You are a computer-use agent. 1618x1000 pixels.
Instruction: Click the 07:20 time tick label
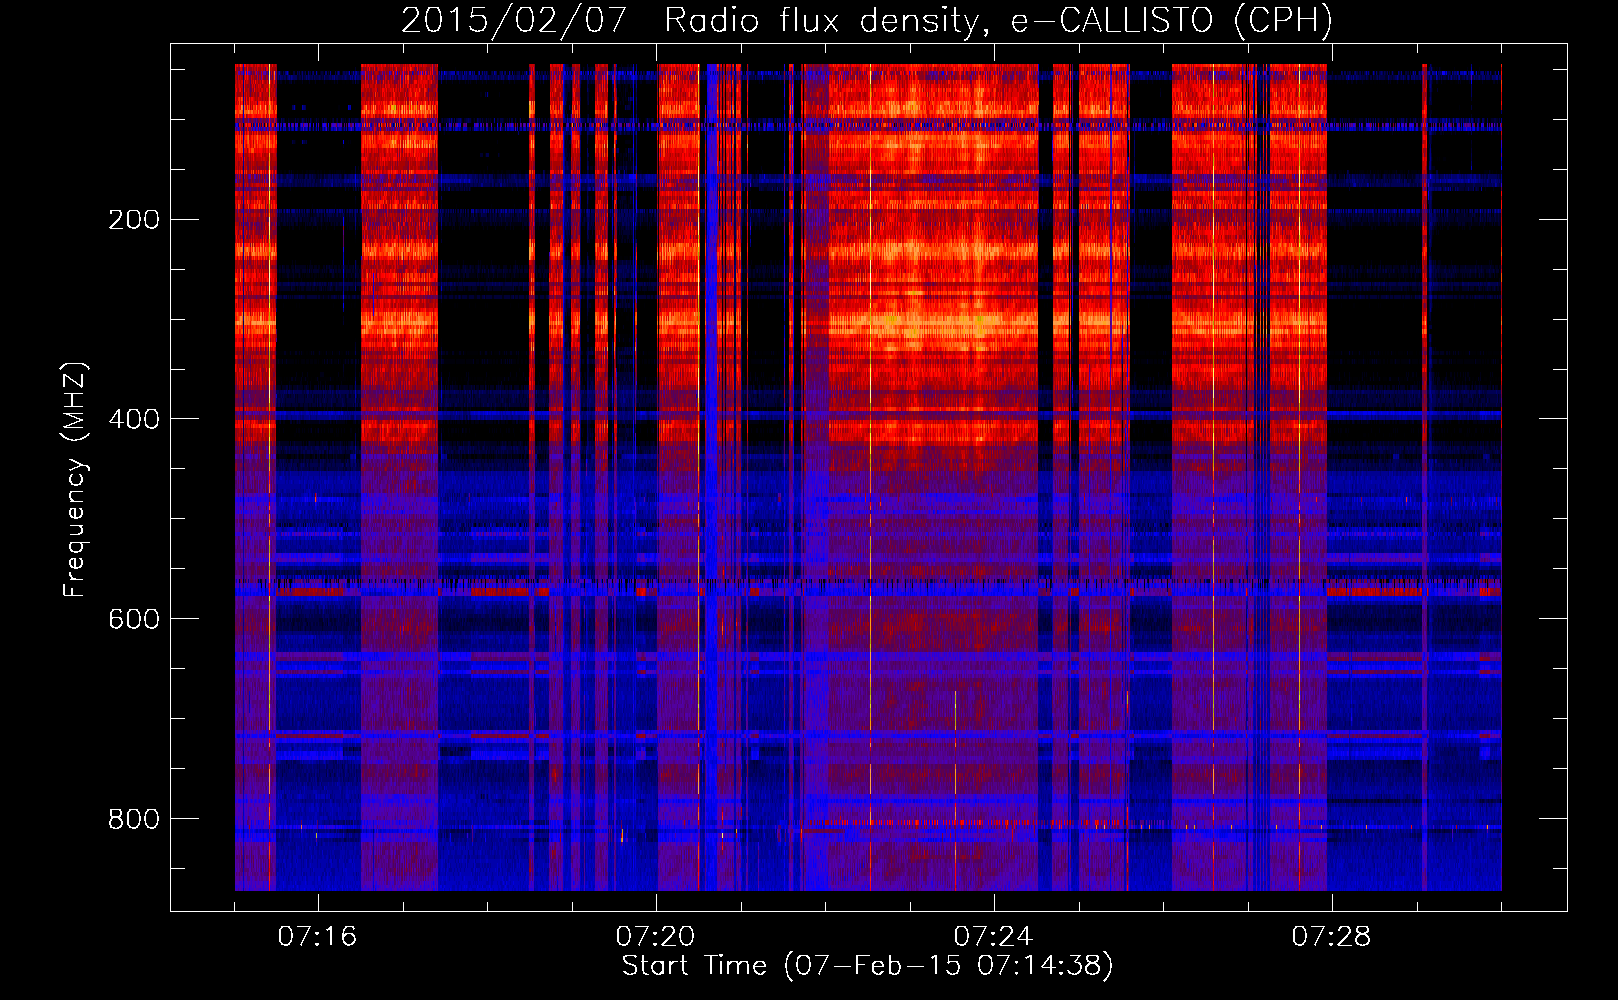click(655, 937)
